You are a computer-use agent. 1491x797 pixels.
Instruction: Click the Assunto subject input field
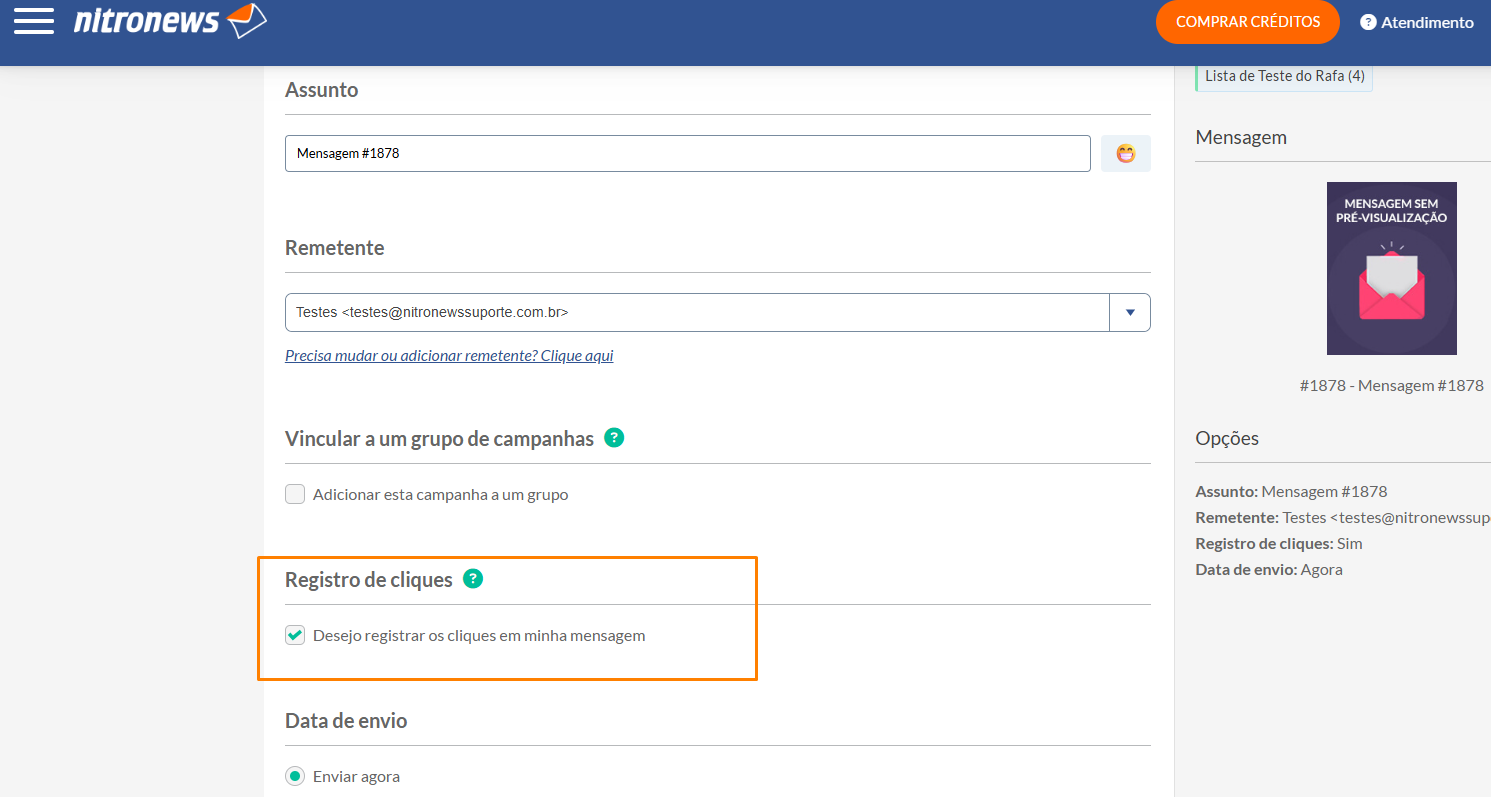687,154
